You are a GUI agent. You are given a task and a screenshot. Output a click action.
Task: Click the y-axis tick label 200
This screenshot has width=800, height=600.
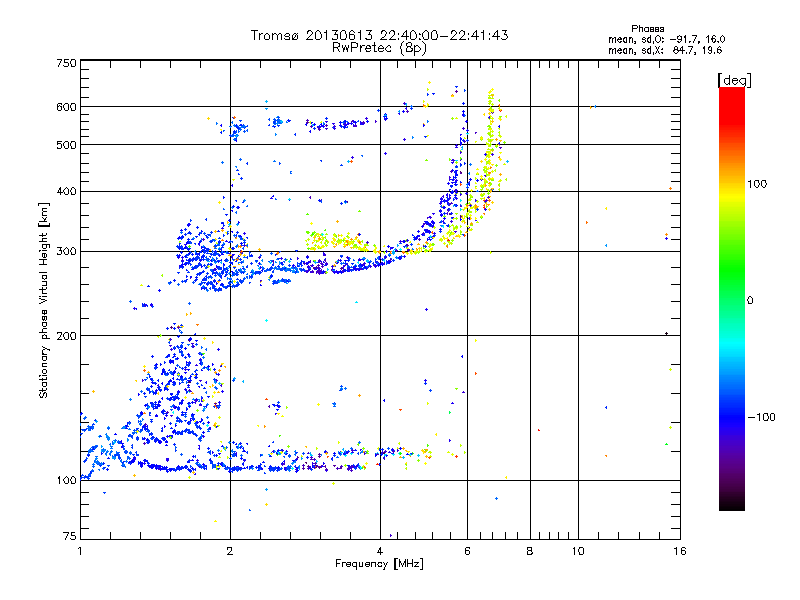pos(66,336)
